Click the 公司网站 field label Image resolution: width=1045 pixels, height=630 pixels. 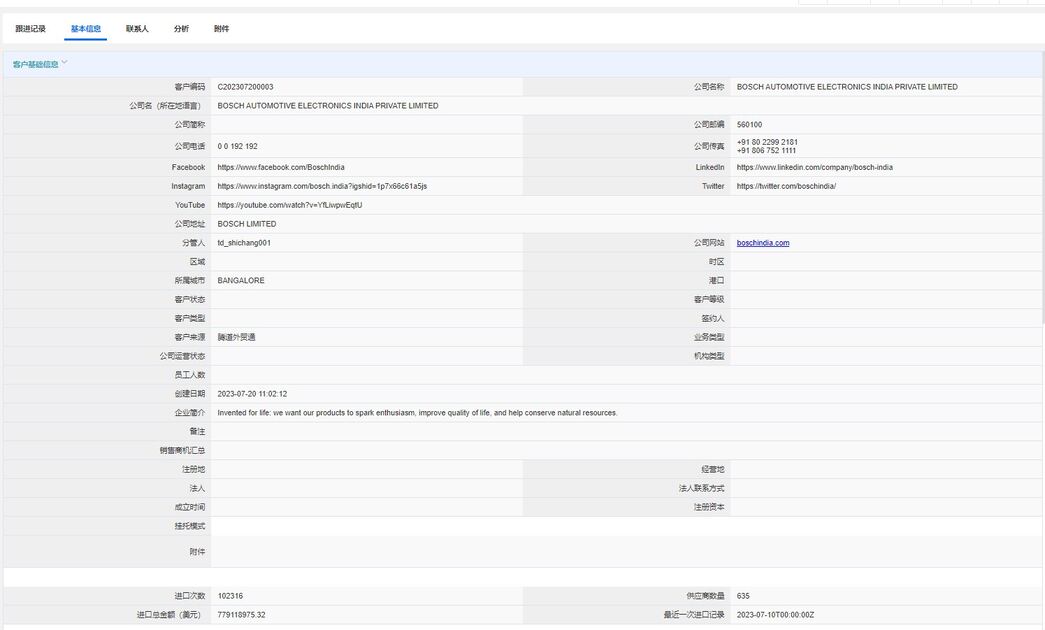pyautogui.click(x=709, y=243)
